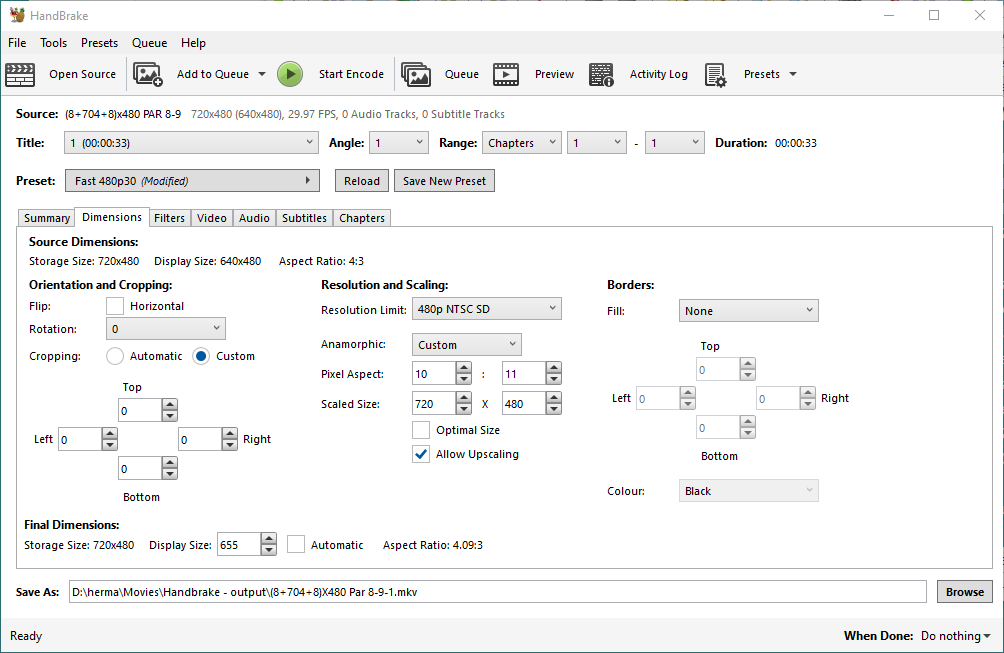Click the Reload preset button

[x=362, y=181]
